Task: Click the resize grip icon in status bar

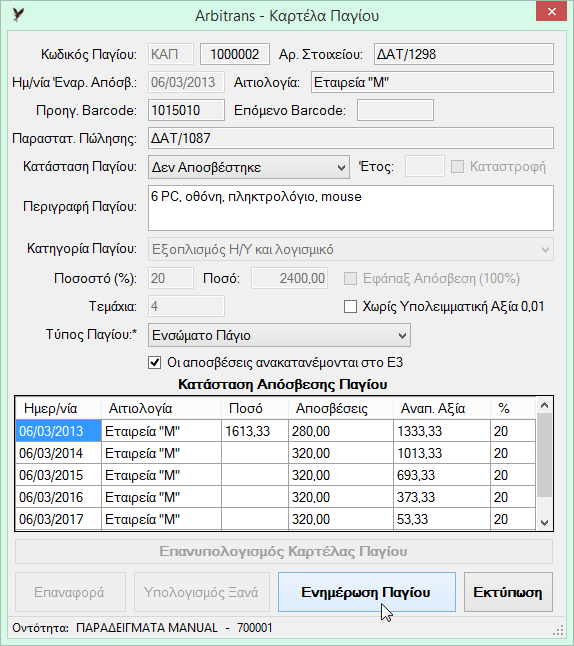Action: pos(558,630)
